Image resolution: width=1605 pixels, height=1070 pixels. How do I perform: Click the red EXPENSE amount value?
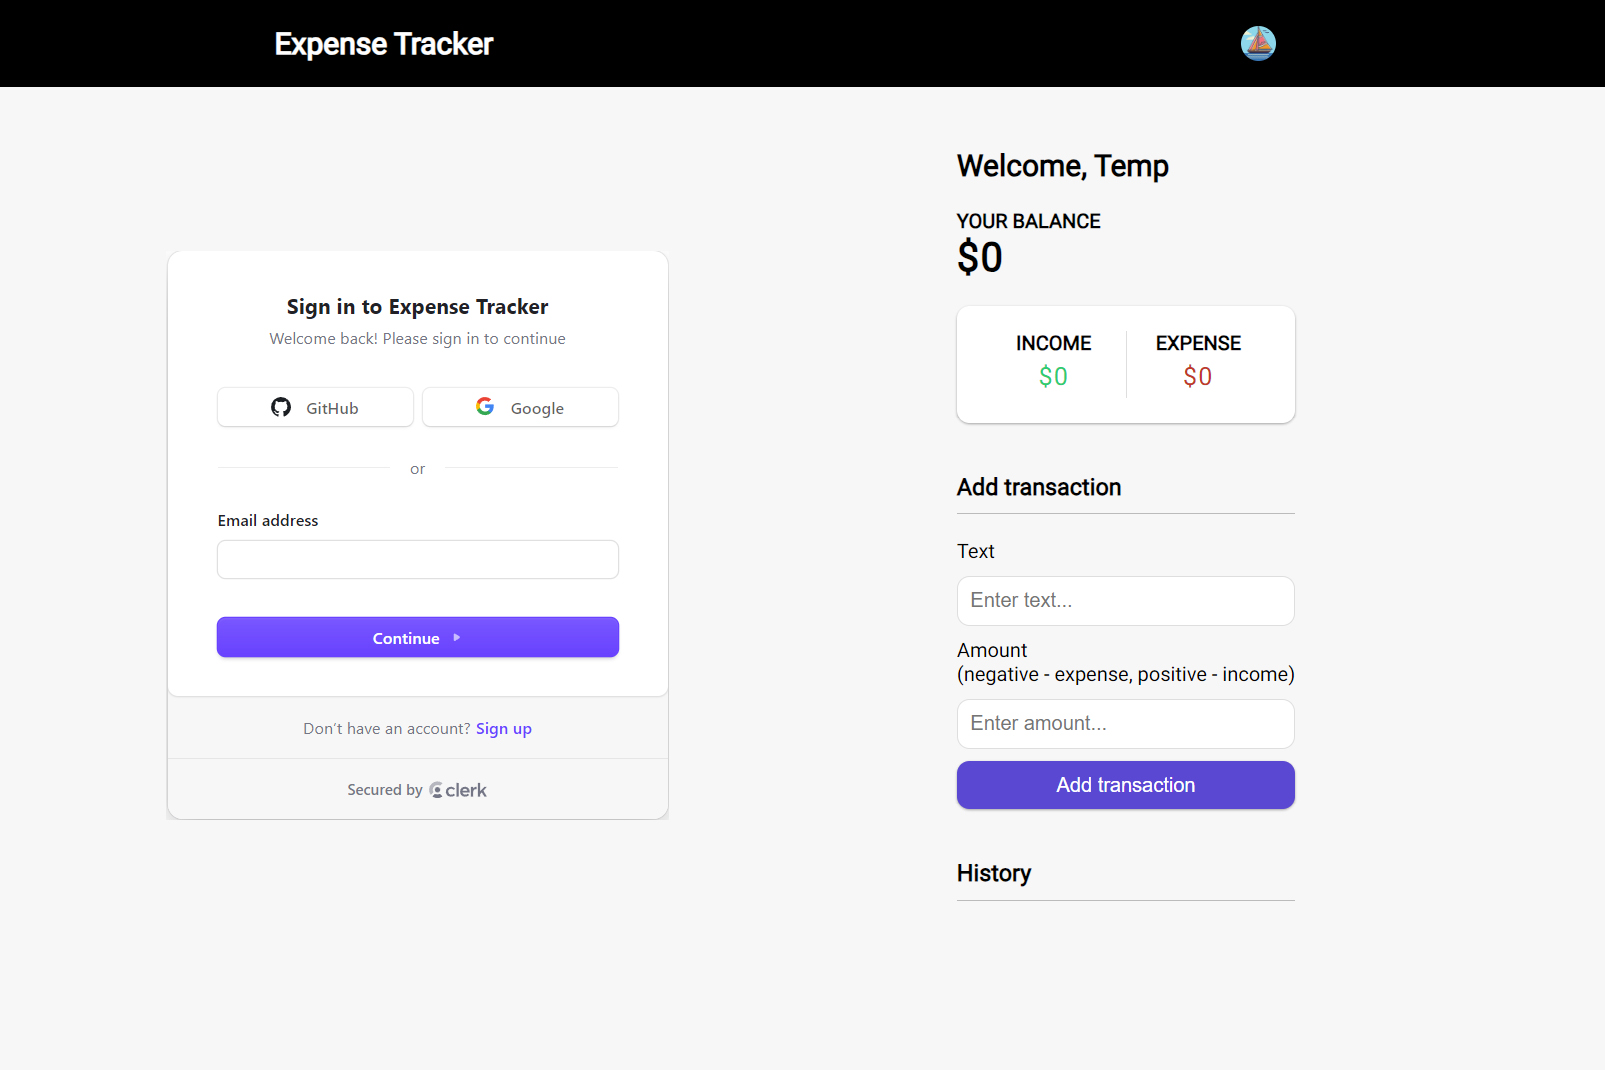1198,377
